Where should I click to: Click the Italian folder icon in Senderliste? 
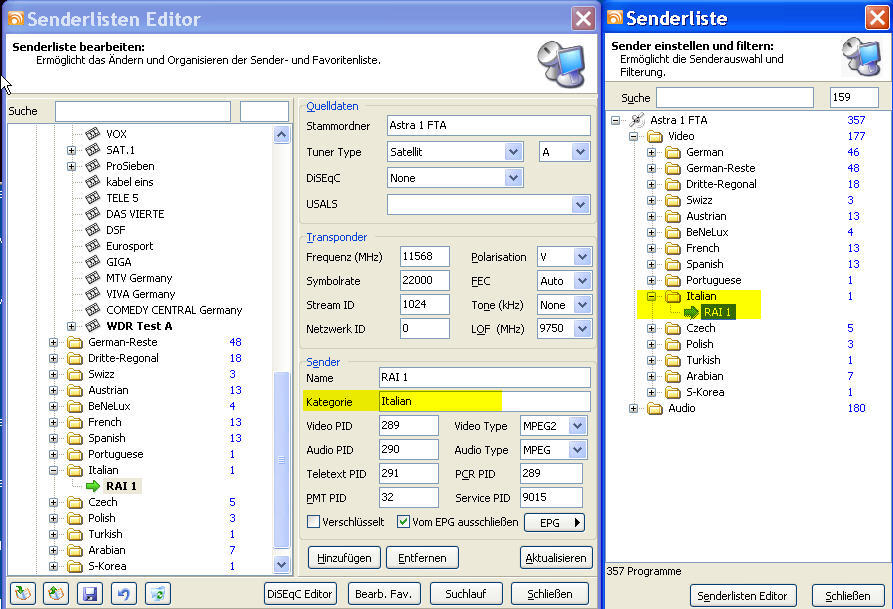tap(672, 296)
